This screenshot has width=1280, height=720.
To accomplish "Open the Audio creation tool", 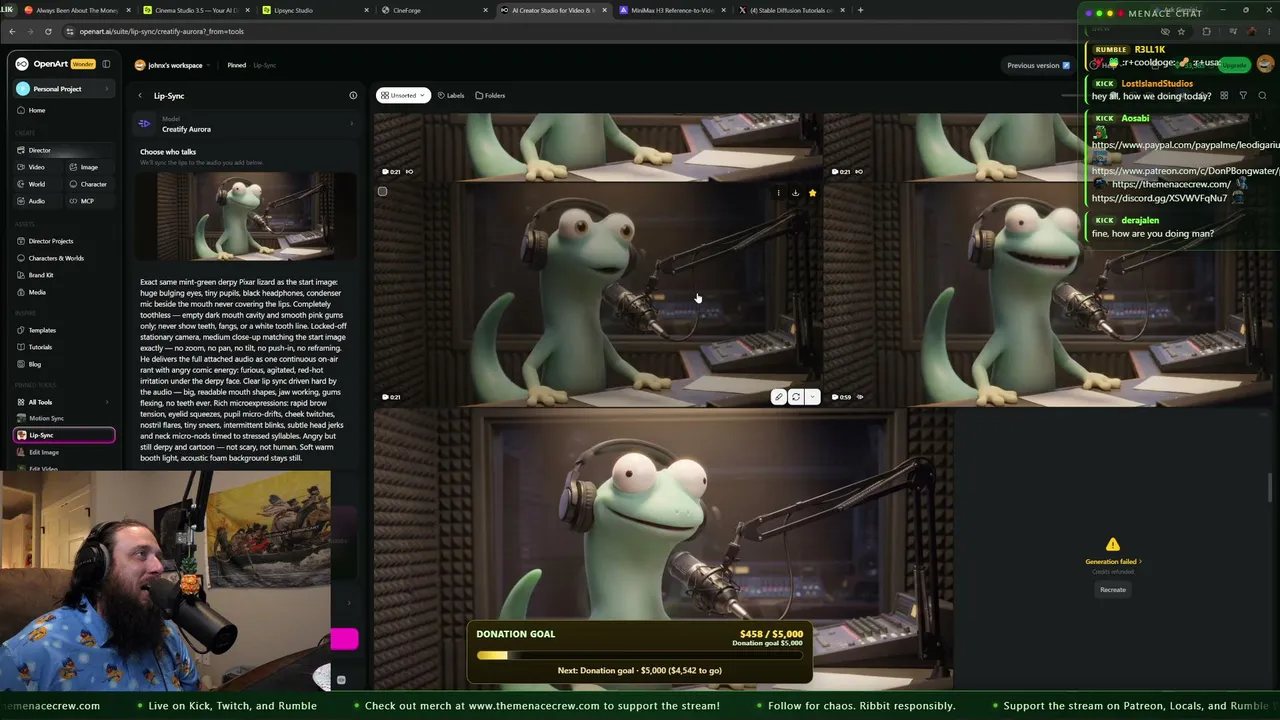I will 38,201.
